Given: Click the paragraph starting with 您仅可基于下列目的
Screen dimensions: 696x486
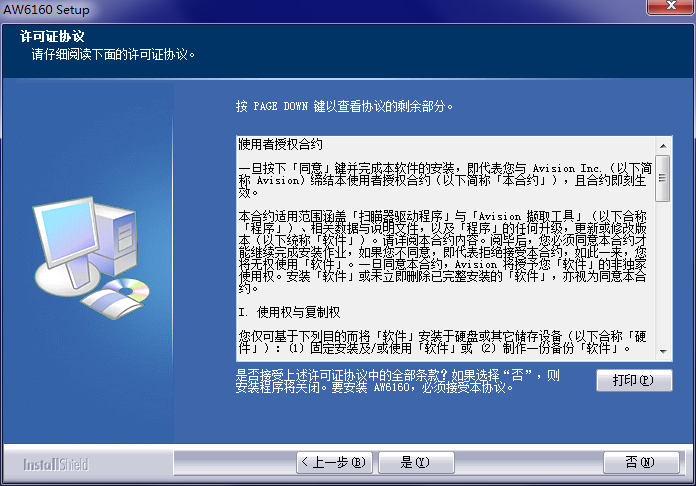Looking at the screenshot, I should [x=442, y=342].
